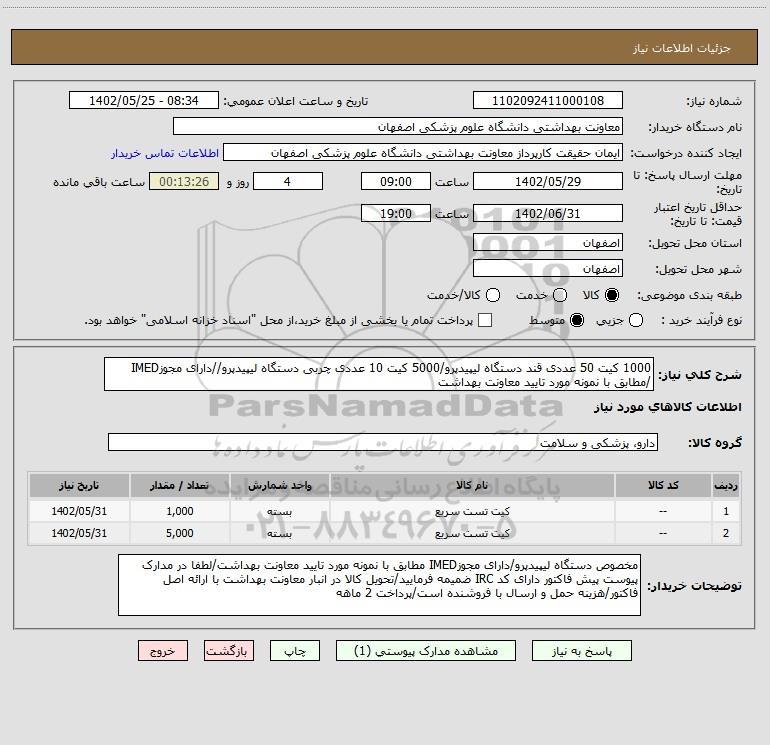The image size is (770, 745).
Task: Click the delivery province field اصفهان
Action: (548, 243)
